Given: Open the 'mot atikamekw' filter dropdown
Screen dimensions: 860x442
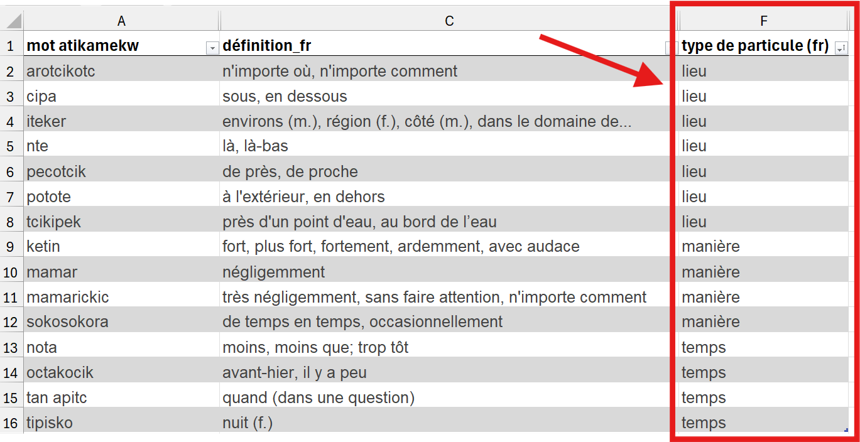Looking at the screenshot, I should tap(212, 49).
